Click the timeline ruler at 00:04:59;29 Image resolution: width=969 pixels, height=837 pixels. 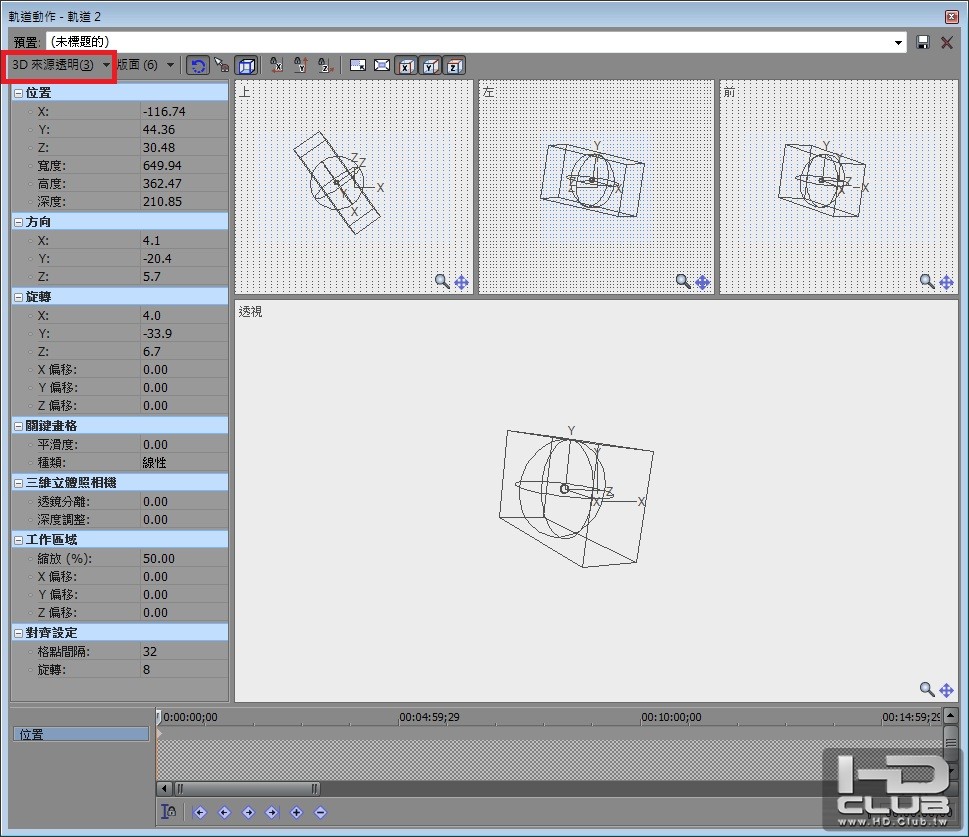[429, 717]
